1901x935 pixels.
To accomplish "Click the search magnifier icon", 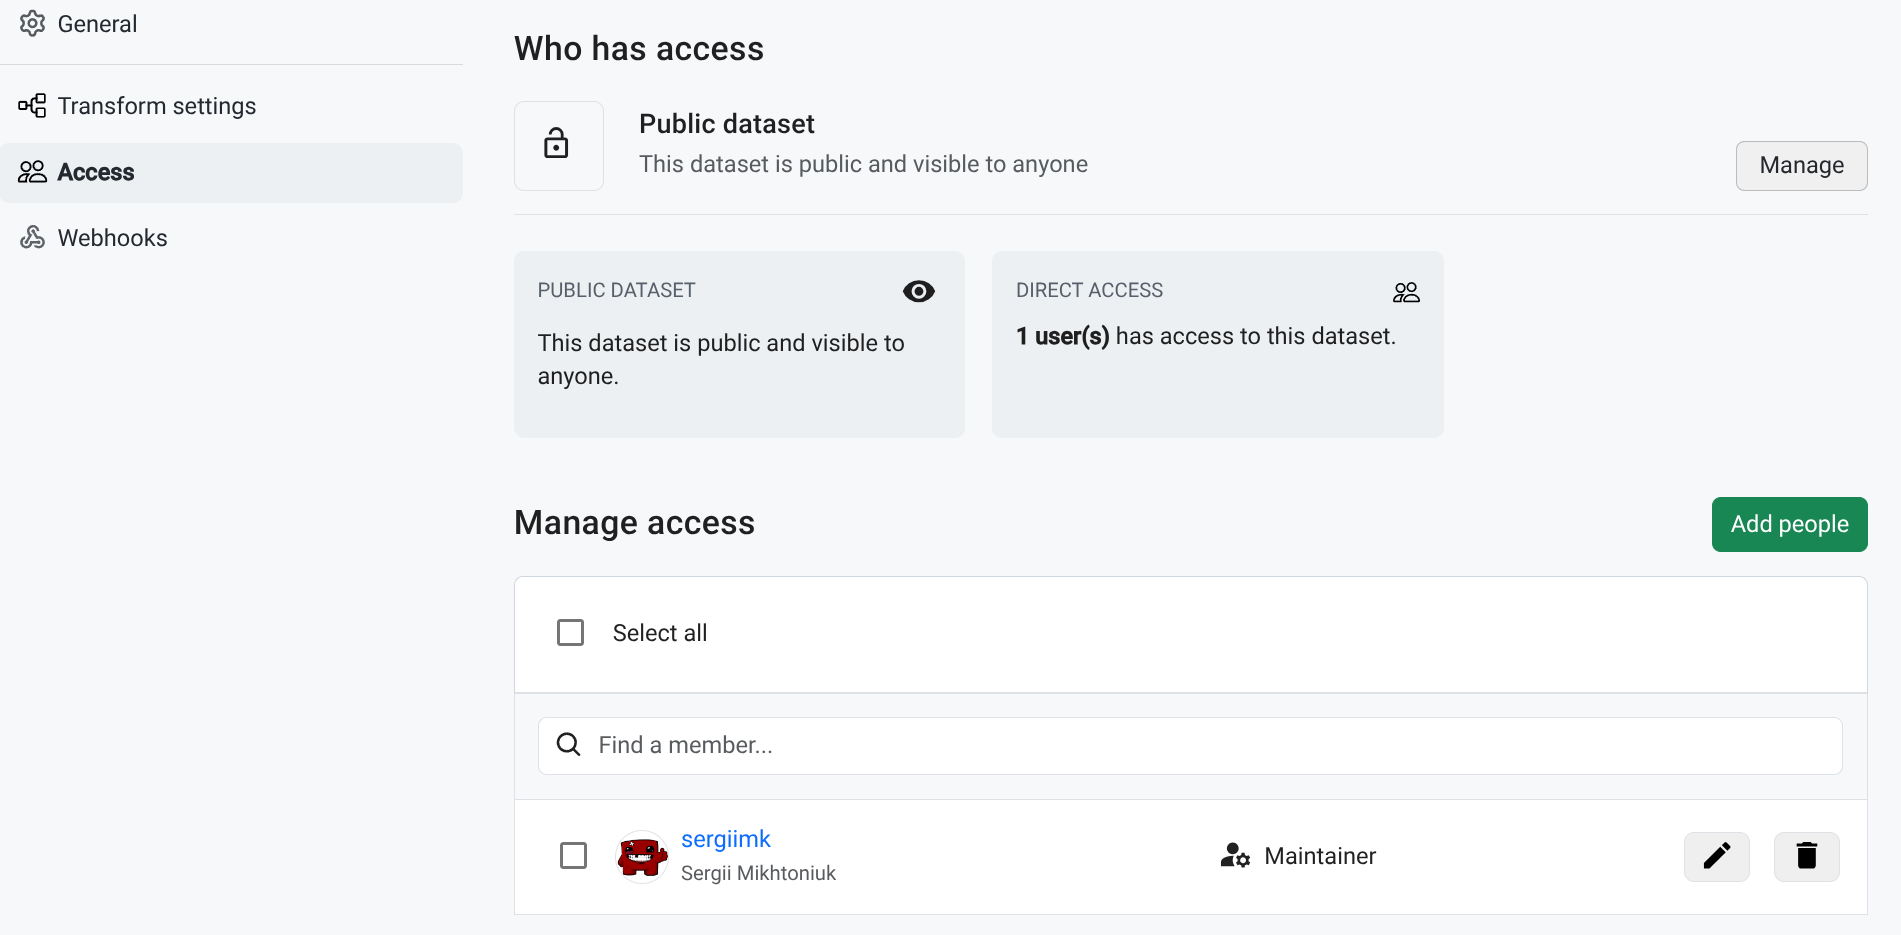I will pyautogui.click(x=568, y=745).
